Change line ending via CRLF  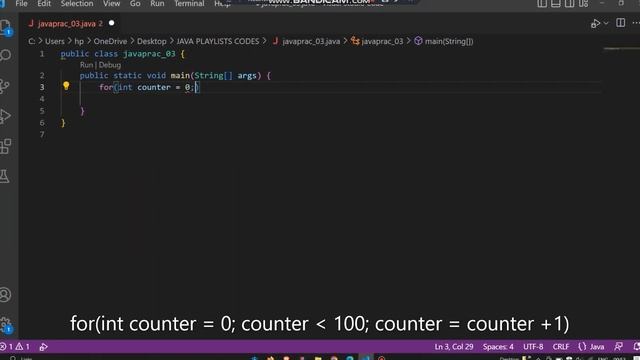click(x=561, y=347)
